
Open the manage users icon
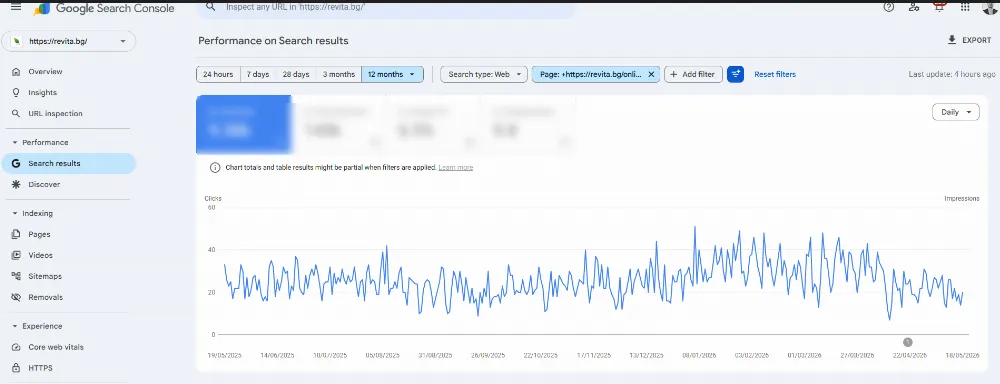pos(914,7)
